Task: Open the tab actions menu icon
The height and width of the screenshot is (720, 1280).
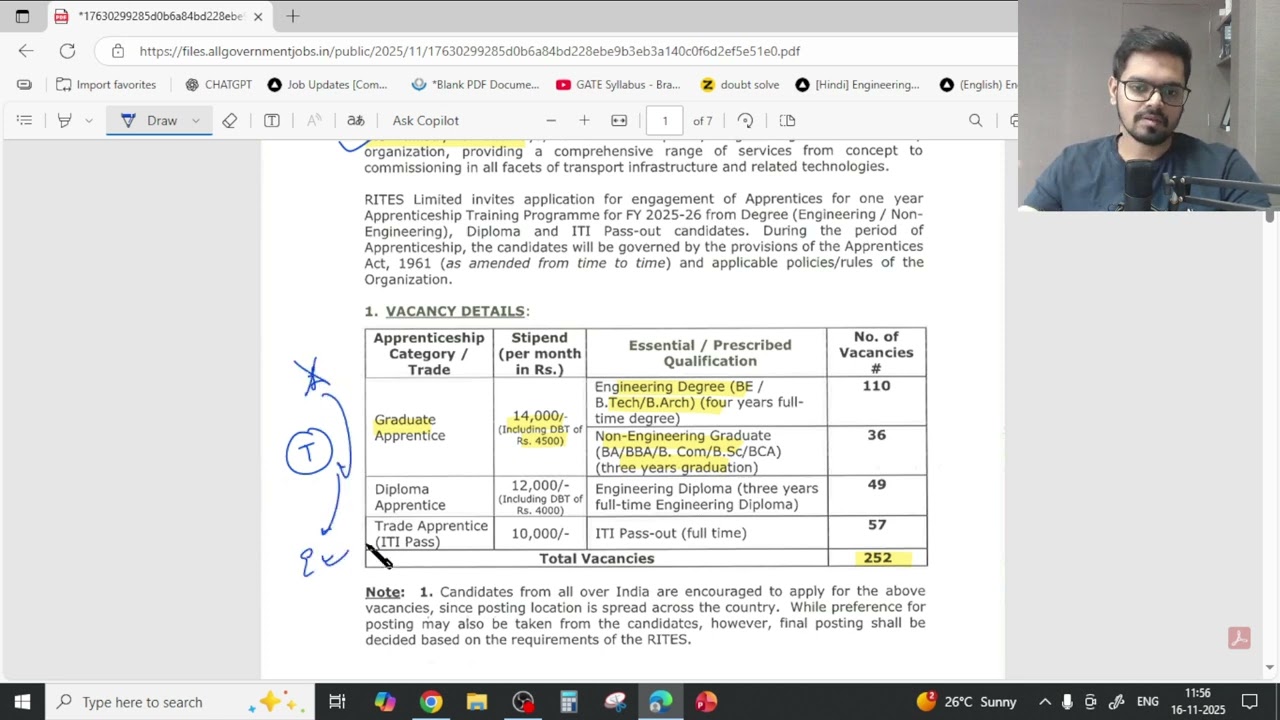Action: 22,16
